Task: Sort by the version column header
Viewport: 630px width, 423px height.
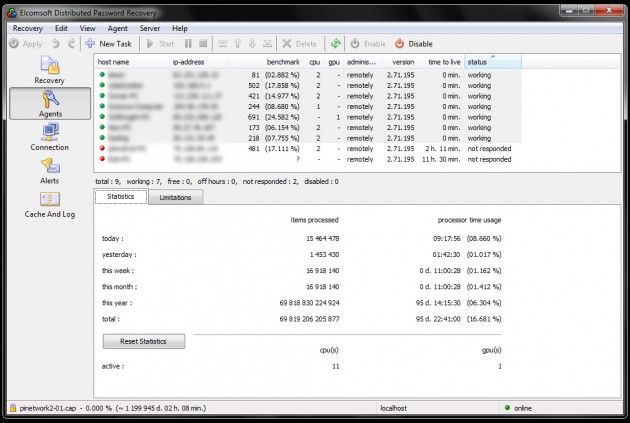Action: (x=399, y=62)
